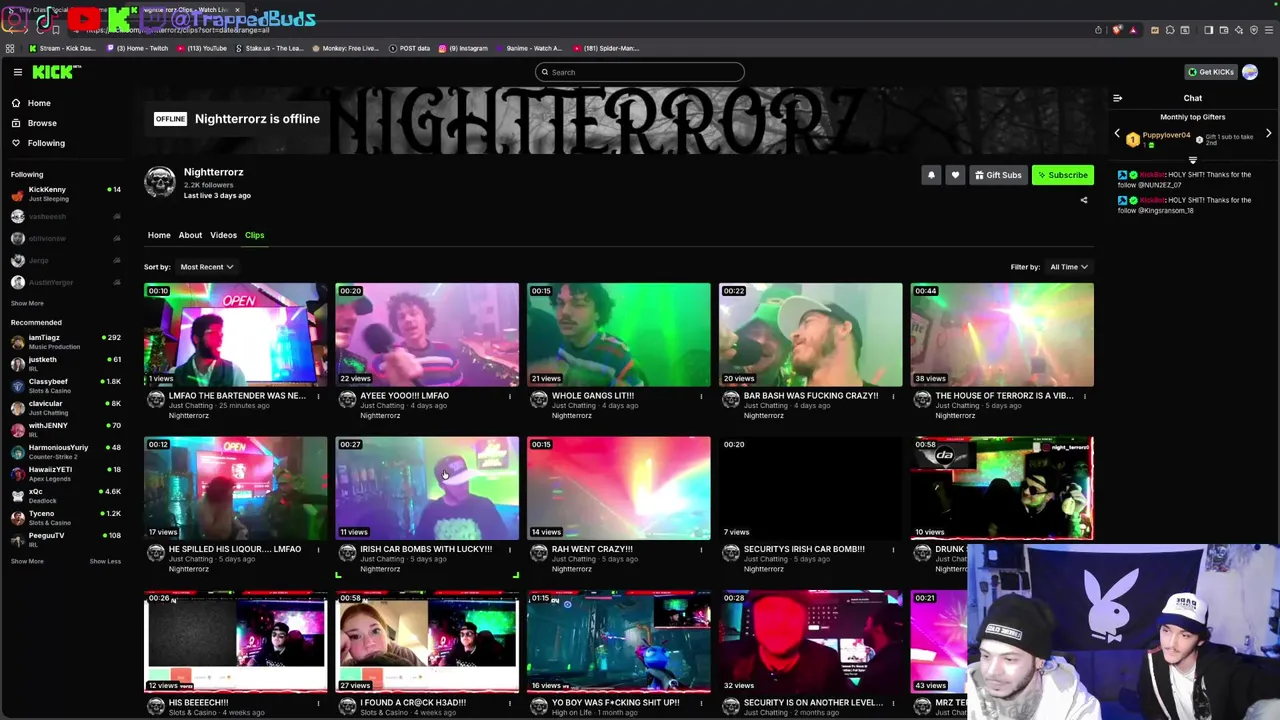
Task: Click the Puppylover04 gifter name
Action: coord(1166,135)
